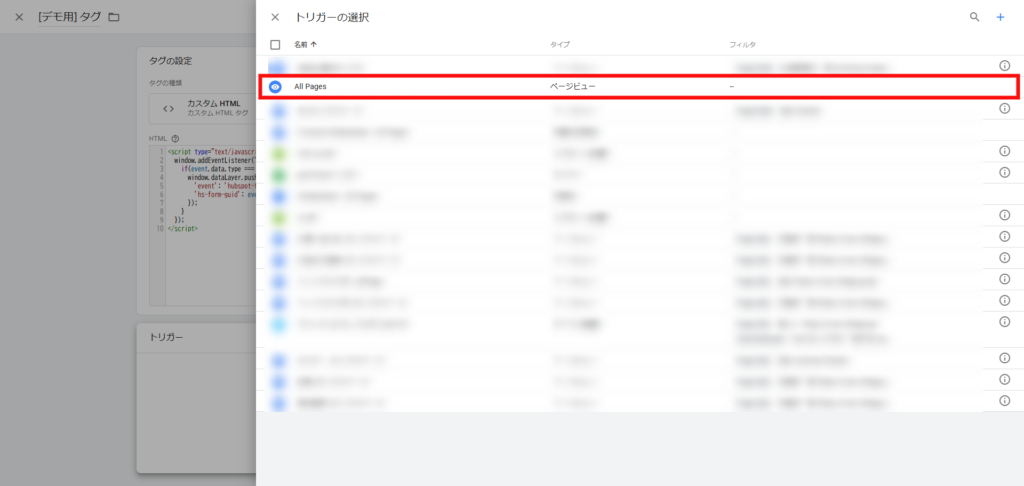The image size is (1024, 486).
Task: Open the トリガー section card
Action: pyautogui.click(x=197, y=397)
